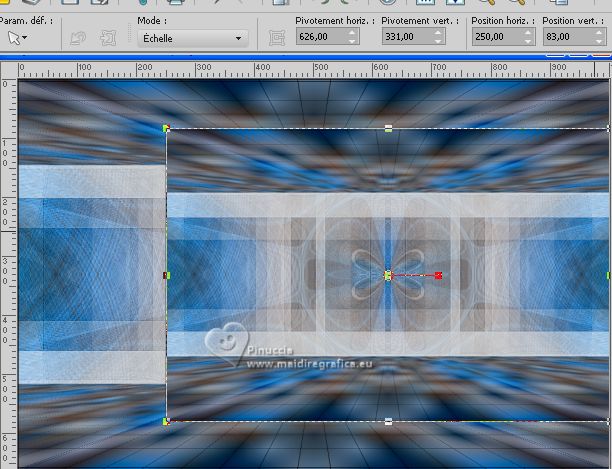Increase Pivotement vert. with up arrow
Viewport: 612px width, 469px height.
point(438,33)
